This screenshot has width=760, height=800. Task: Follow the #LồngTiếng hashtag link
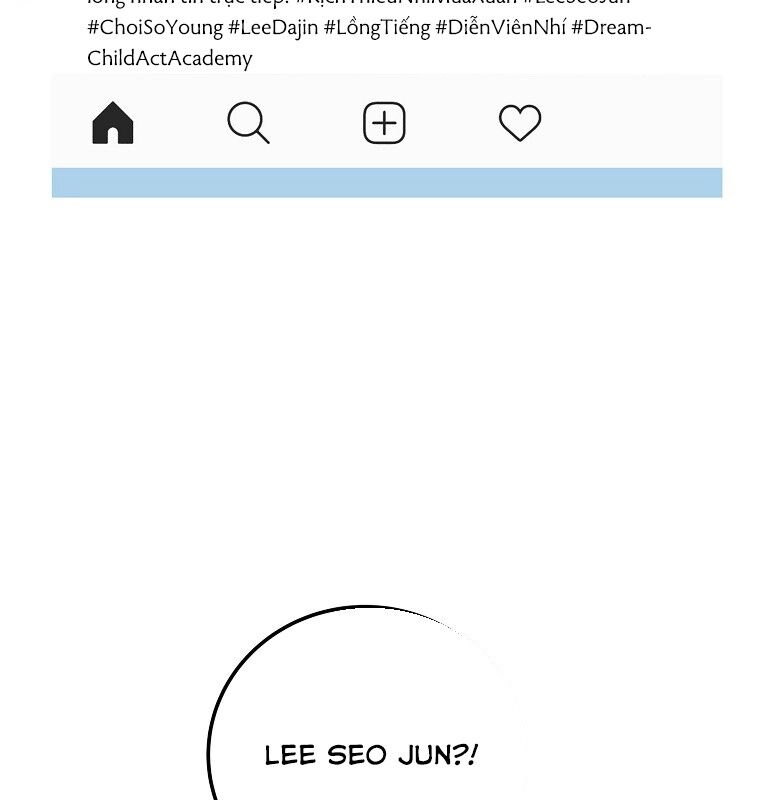[x=377, y=27]
